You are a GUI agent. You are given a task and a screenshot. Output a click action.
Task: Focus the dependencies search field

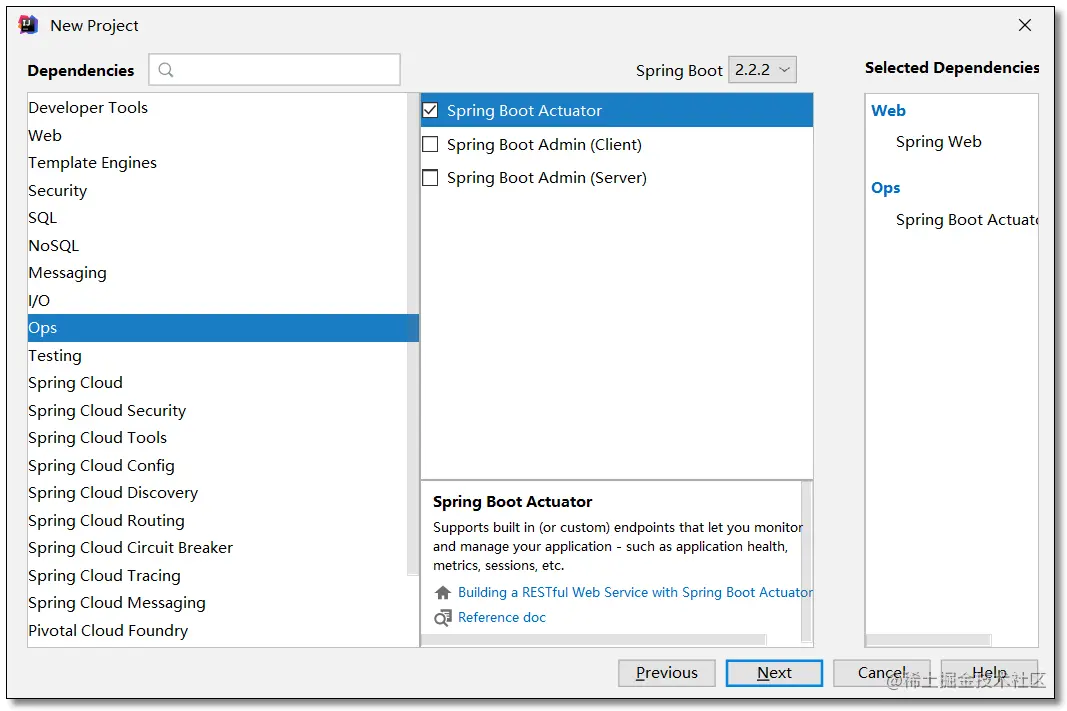274,69
